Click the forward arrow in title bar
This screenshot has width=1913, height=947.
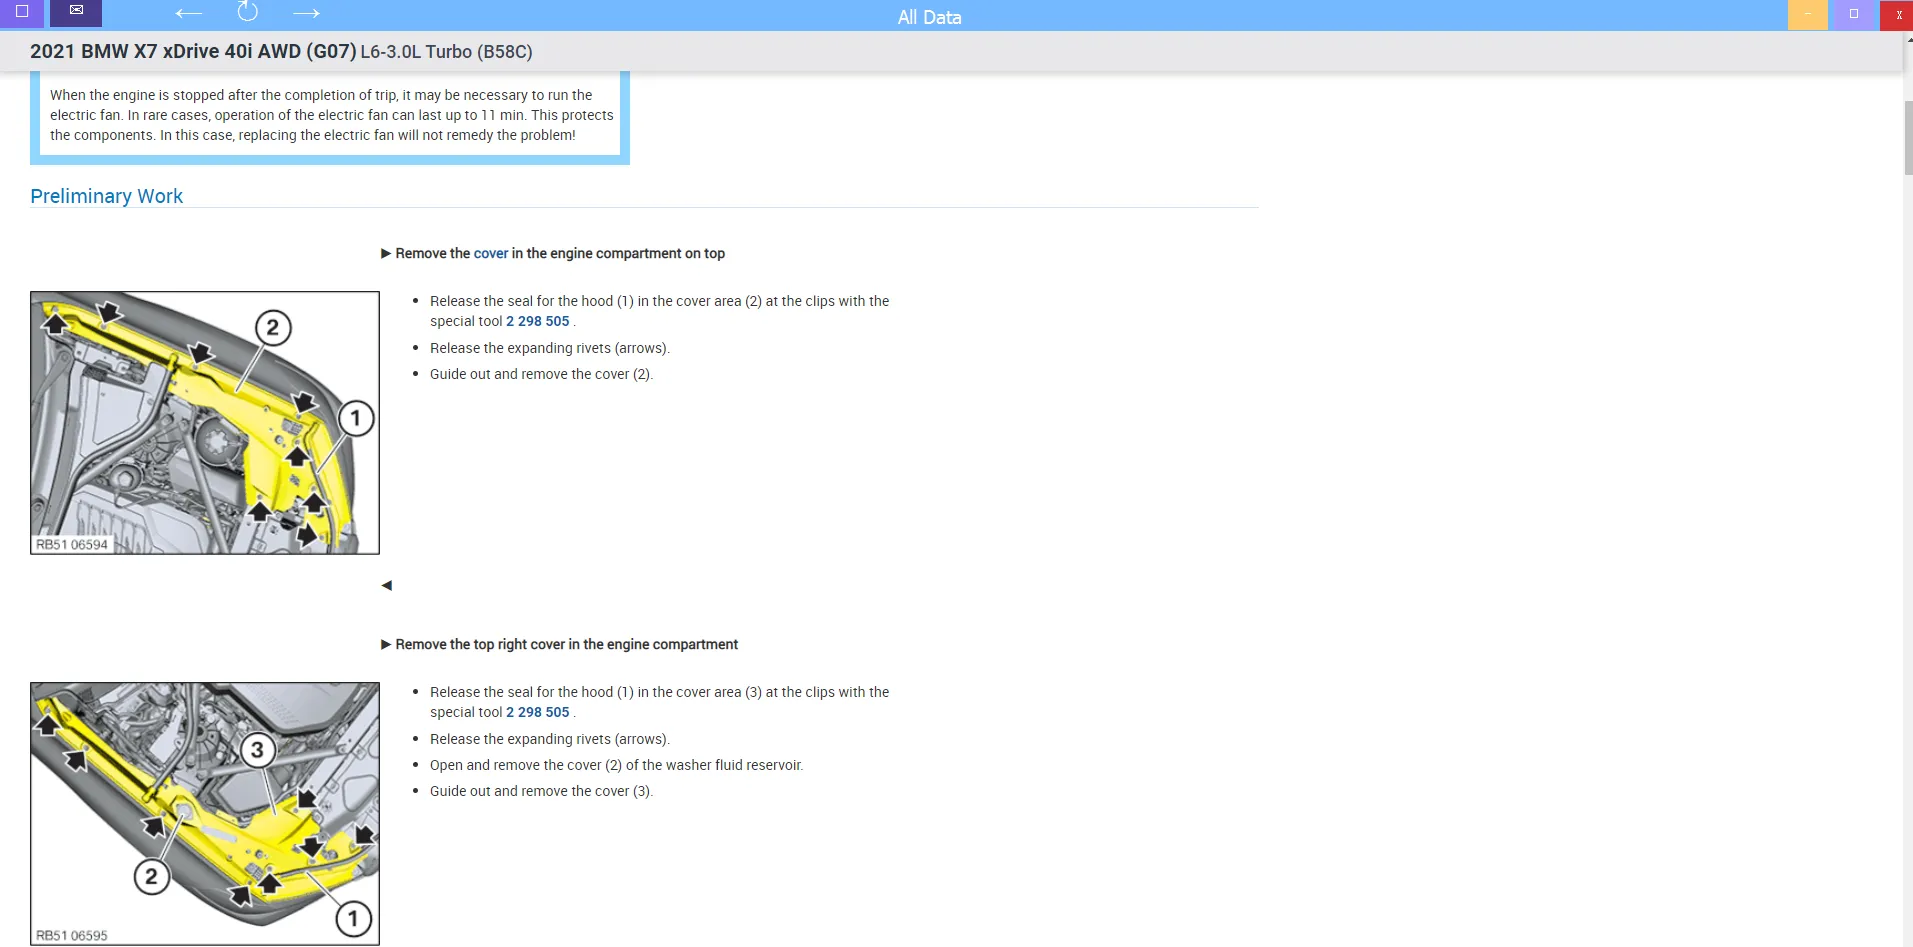306,13
